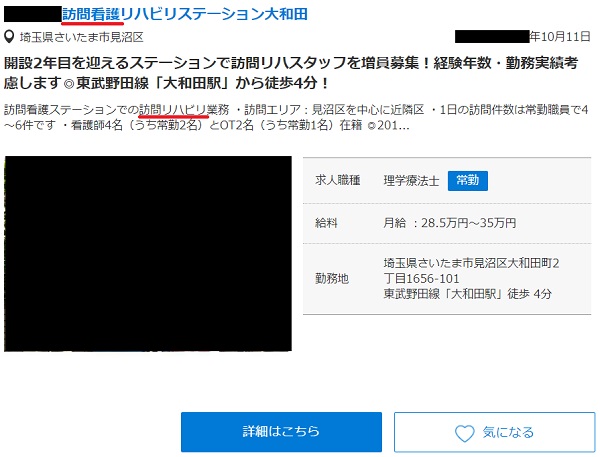Click the 理学療法士 job type value
The width and height of the screenshot is (600, 457).
[x=411, y=181]
